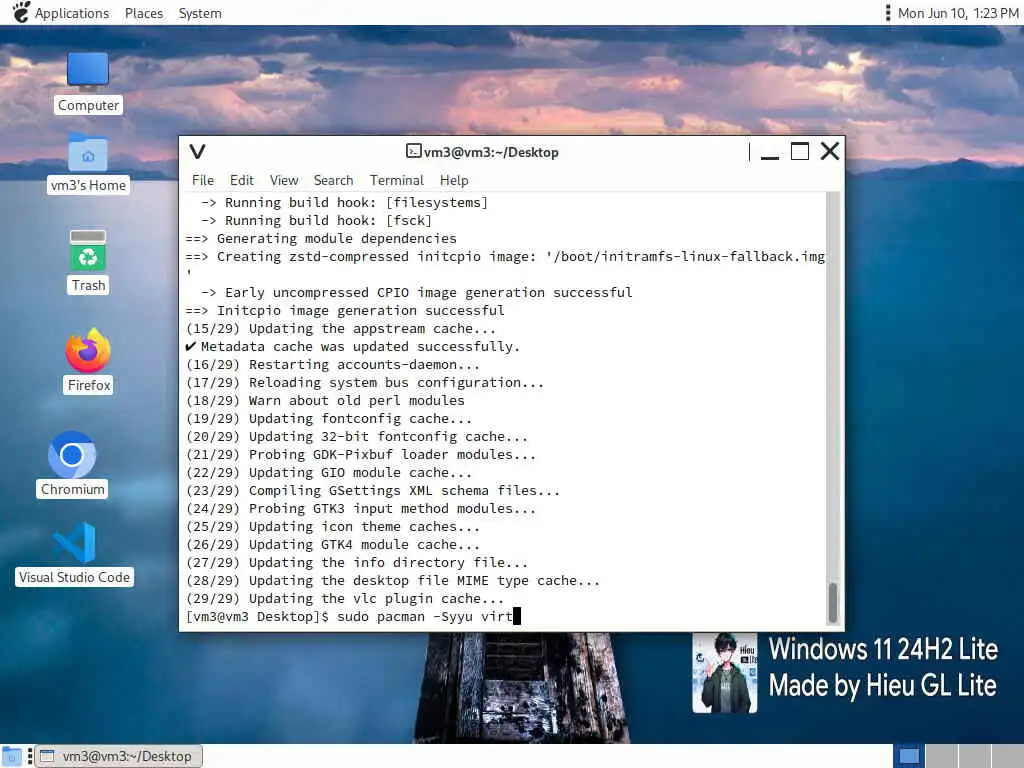Open the Places menu
Viewport: 1024px width, 768px height.
[x=144, y=13]
